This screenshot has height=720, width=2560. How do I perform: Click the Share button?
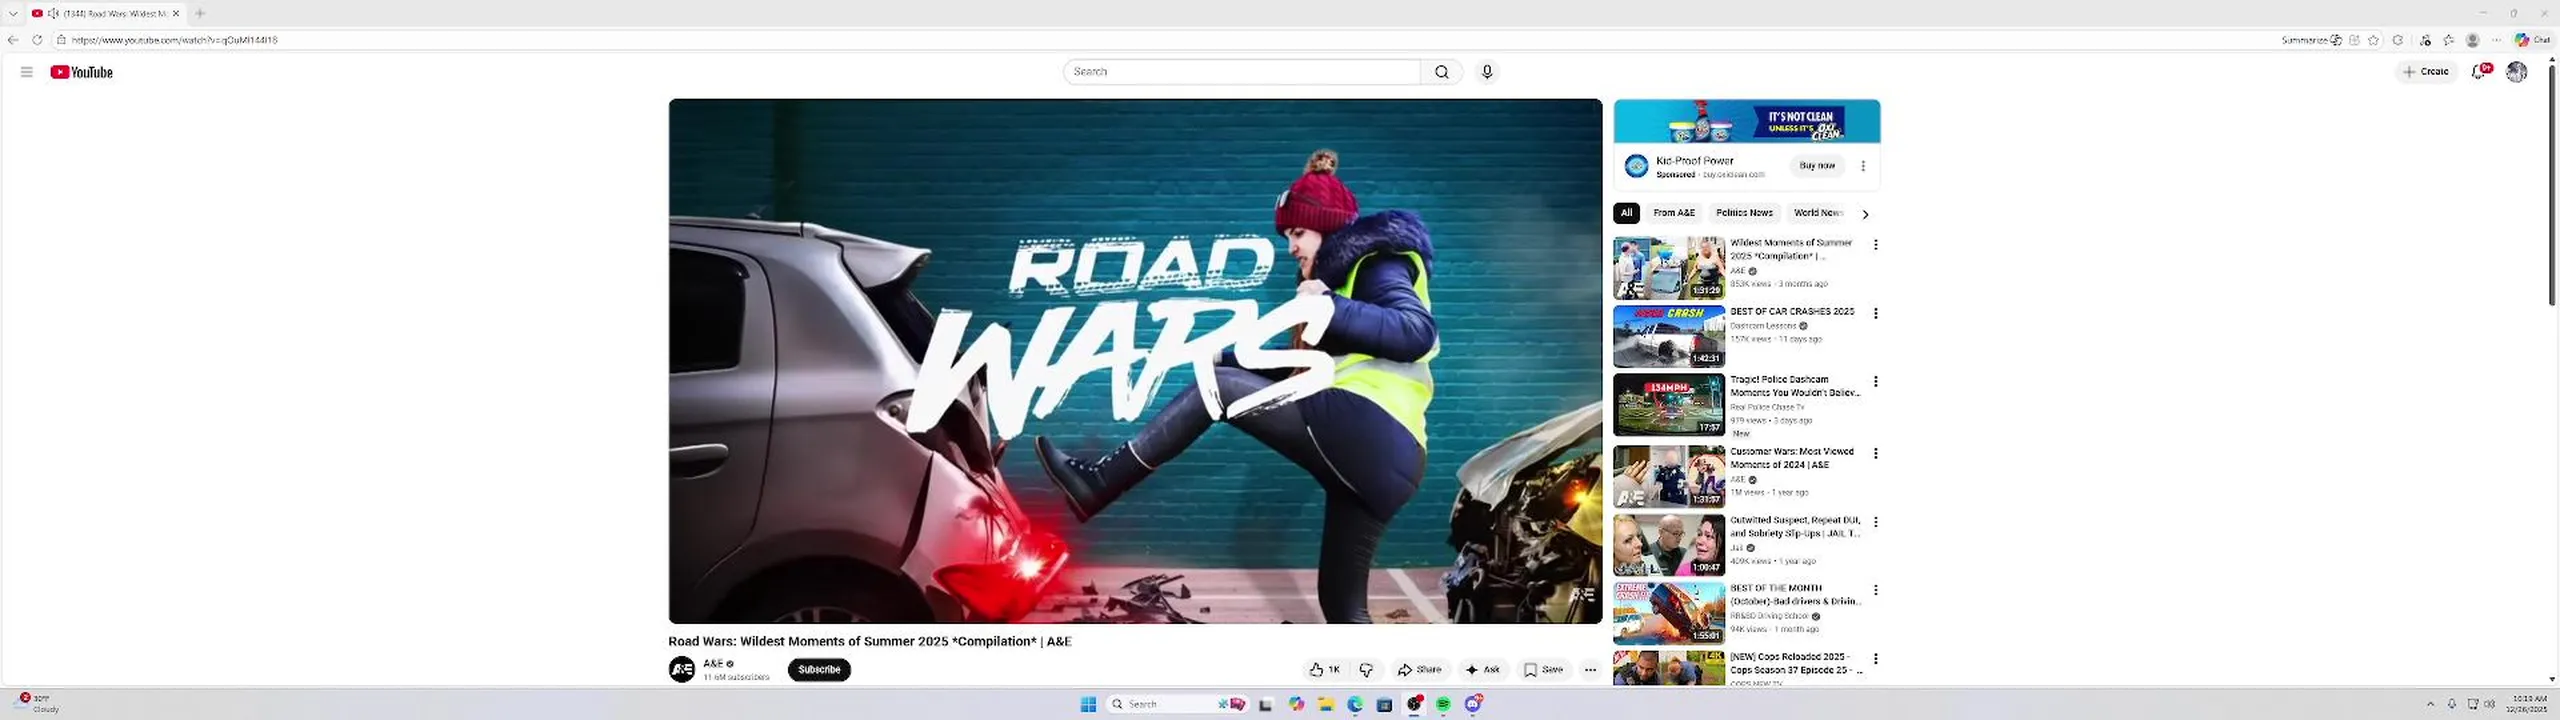[x=1419, y=670]
